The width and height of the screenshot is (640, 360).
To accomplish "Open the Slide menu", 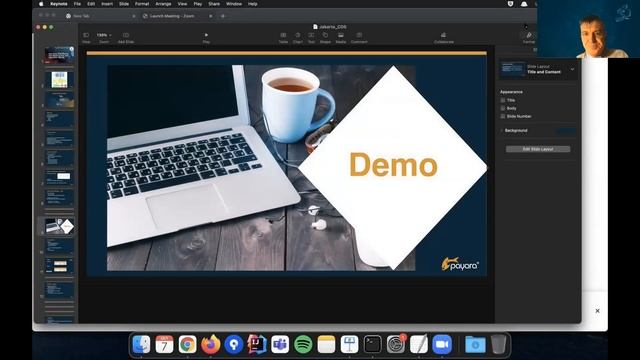I will click(x=124, y=4).
